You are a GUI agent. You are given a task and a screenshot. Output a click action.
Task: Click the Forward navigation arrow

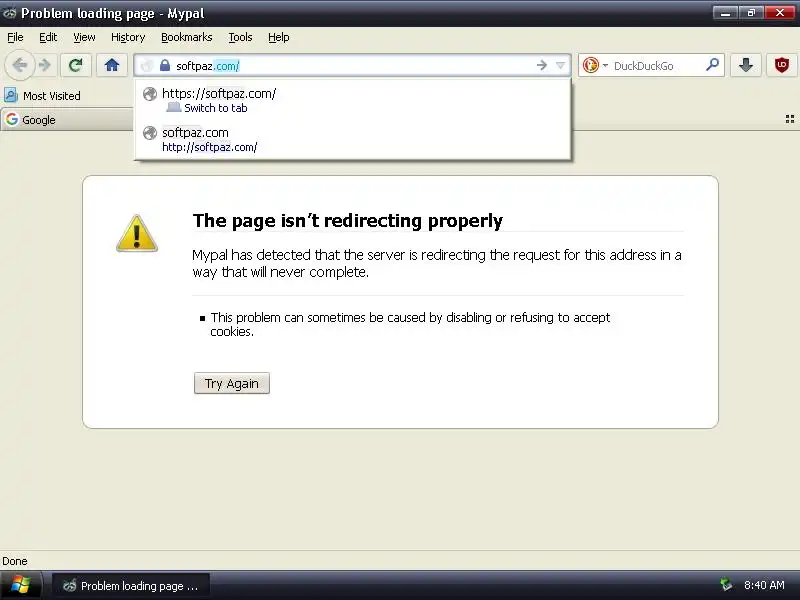coord(45,65)
